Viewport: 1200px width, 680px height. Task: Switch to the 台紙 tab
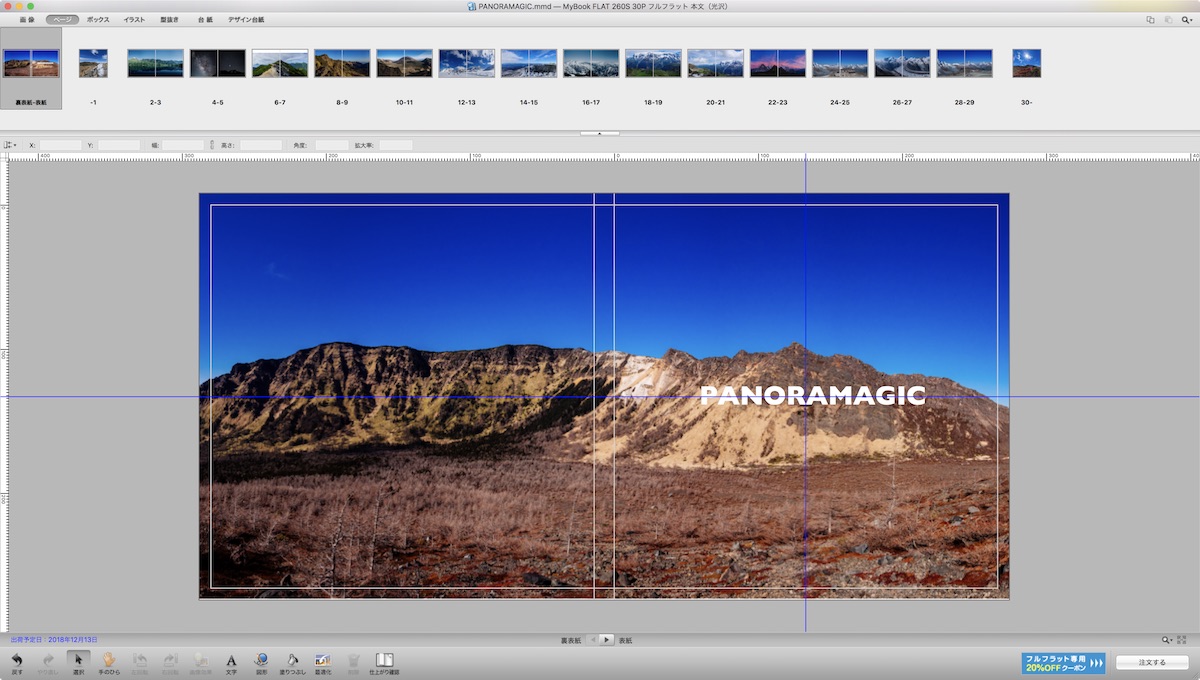pos(205,19)
